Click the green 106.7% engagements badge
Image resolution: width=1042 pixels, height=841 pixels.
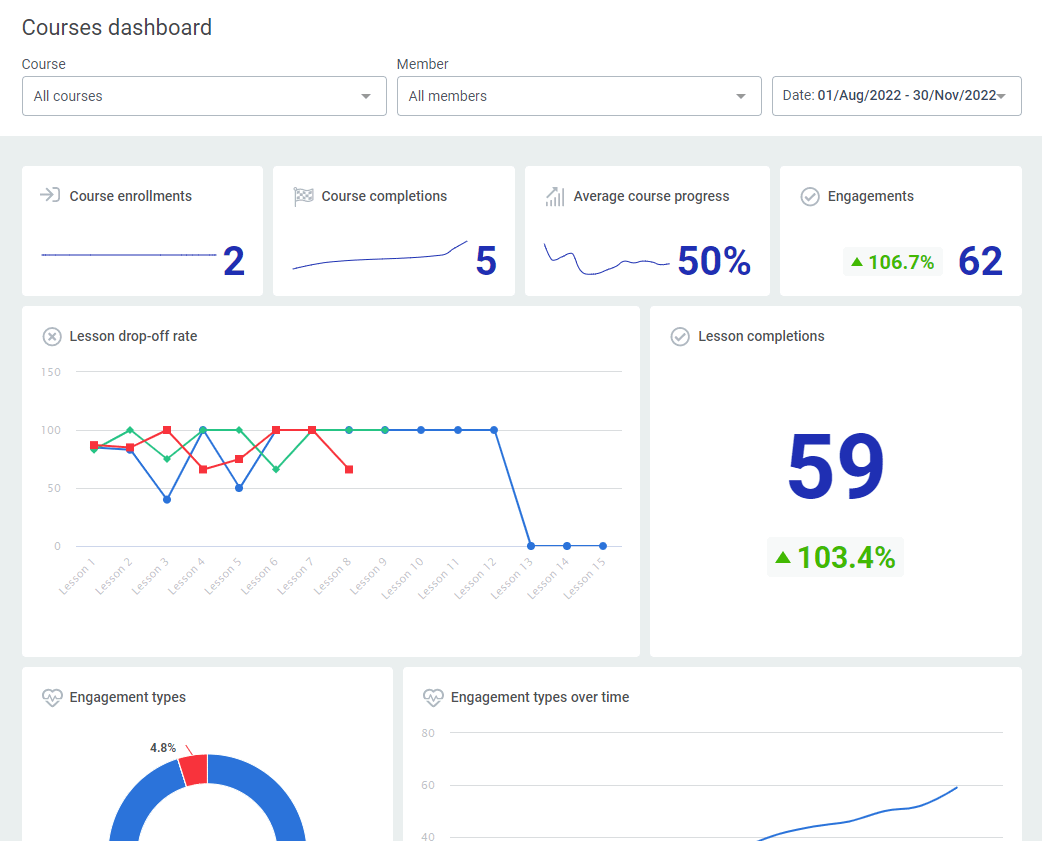click(x=892, y=262)
